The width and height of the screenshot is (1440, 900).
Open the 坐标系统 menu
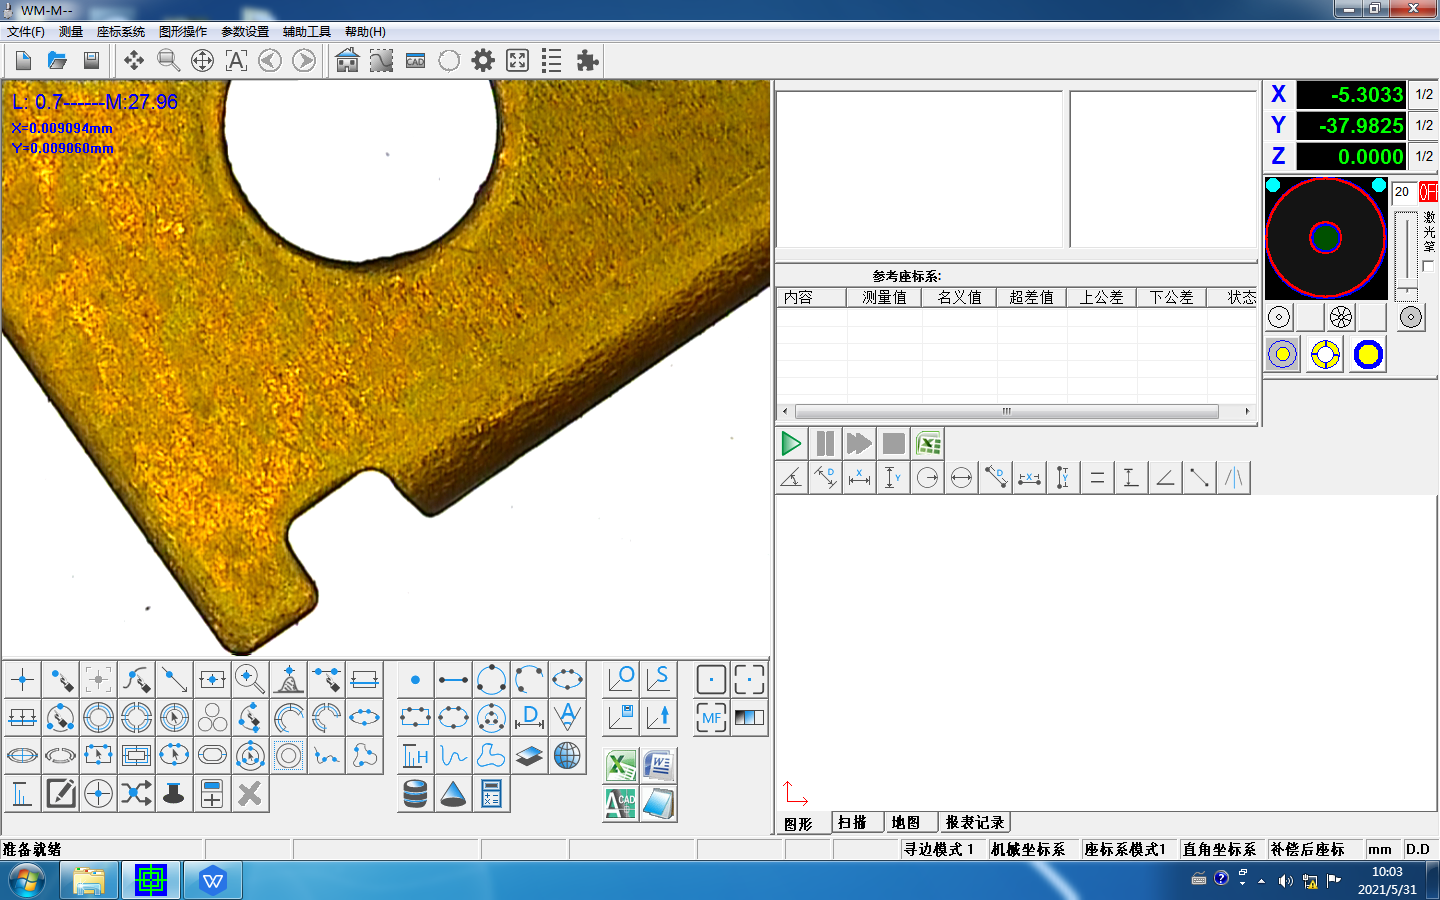coord(121,32)
